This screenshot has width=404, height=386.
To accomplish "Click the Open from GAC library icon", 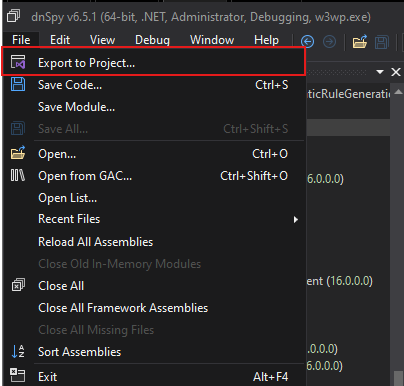I will coord(18,175).
